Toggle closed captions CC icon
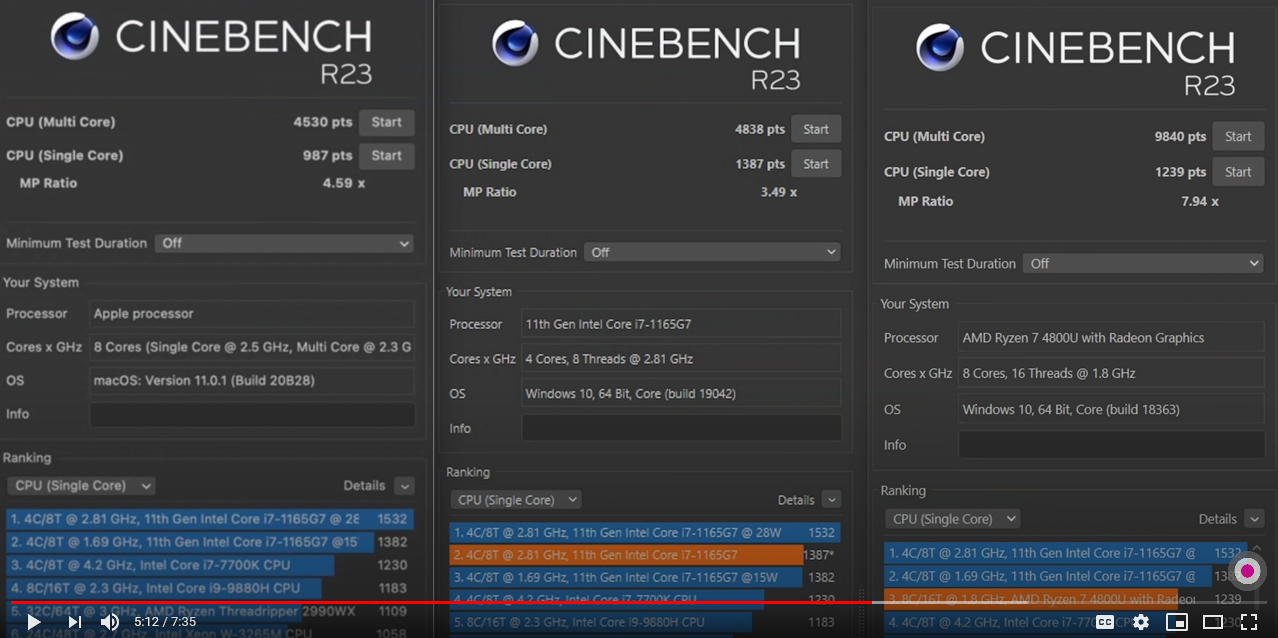Screen dimensions: 1278x638 pos(1105,622)
